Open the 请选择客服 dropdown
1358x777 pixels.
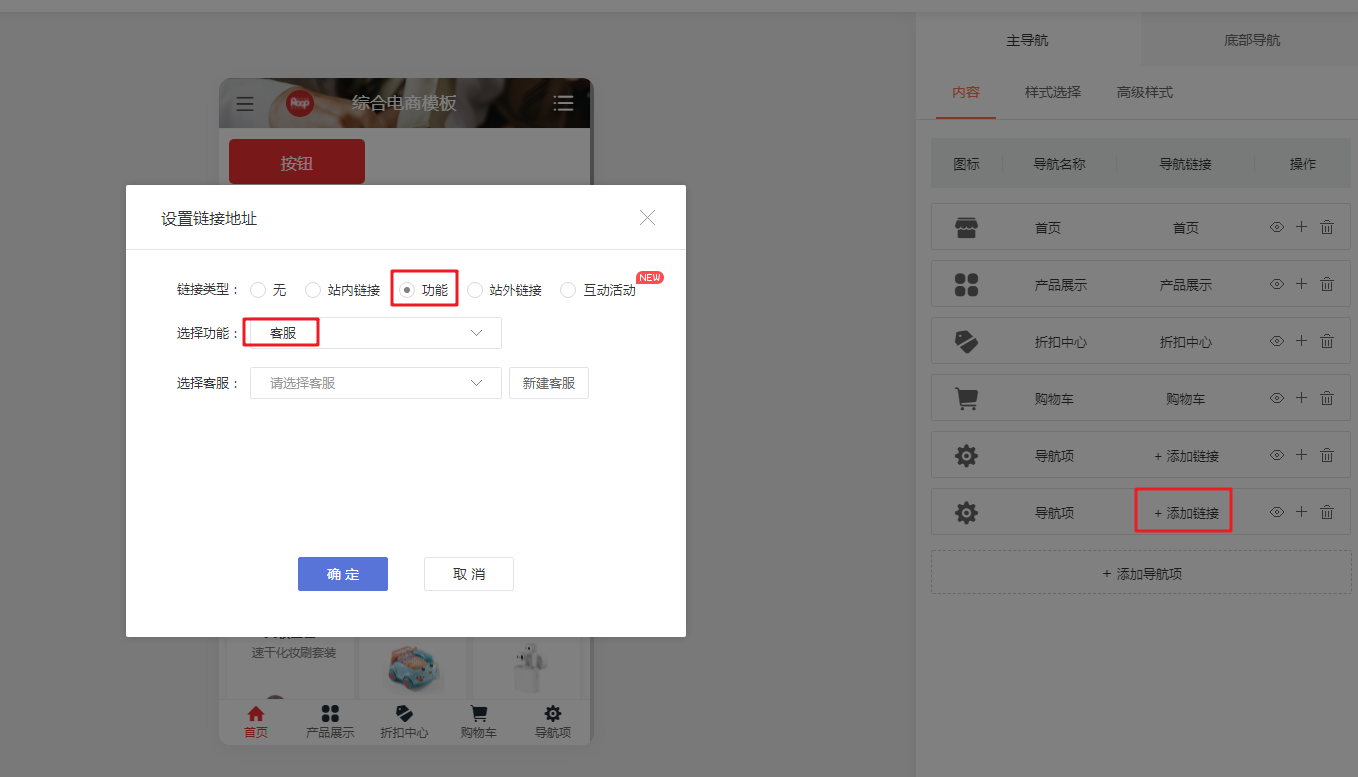click(x=376, y=383)
